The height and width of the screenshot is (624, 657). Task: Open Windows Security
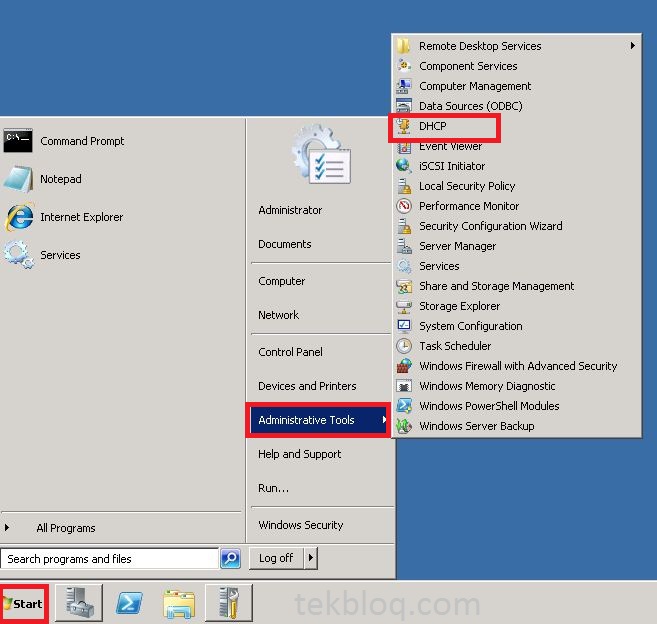[x=300, y=525]
